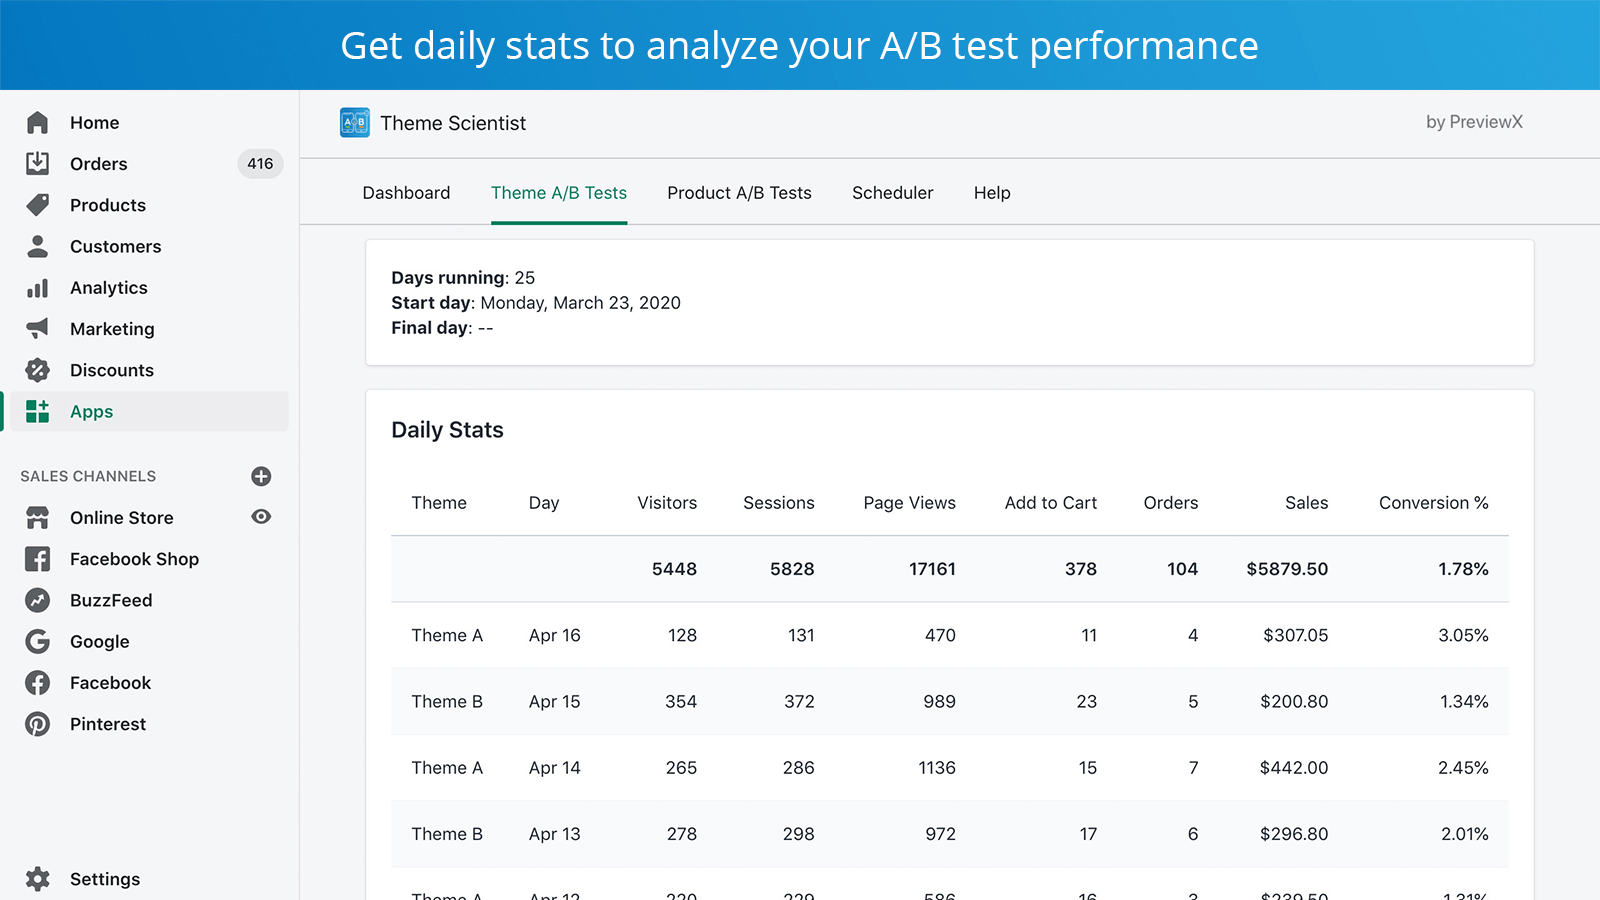This screenshot has width=1600, height=900.
Task: Open Settings gear icon
Action: [x=37, y=879]
